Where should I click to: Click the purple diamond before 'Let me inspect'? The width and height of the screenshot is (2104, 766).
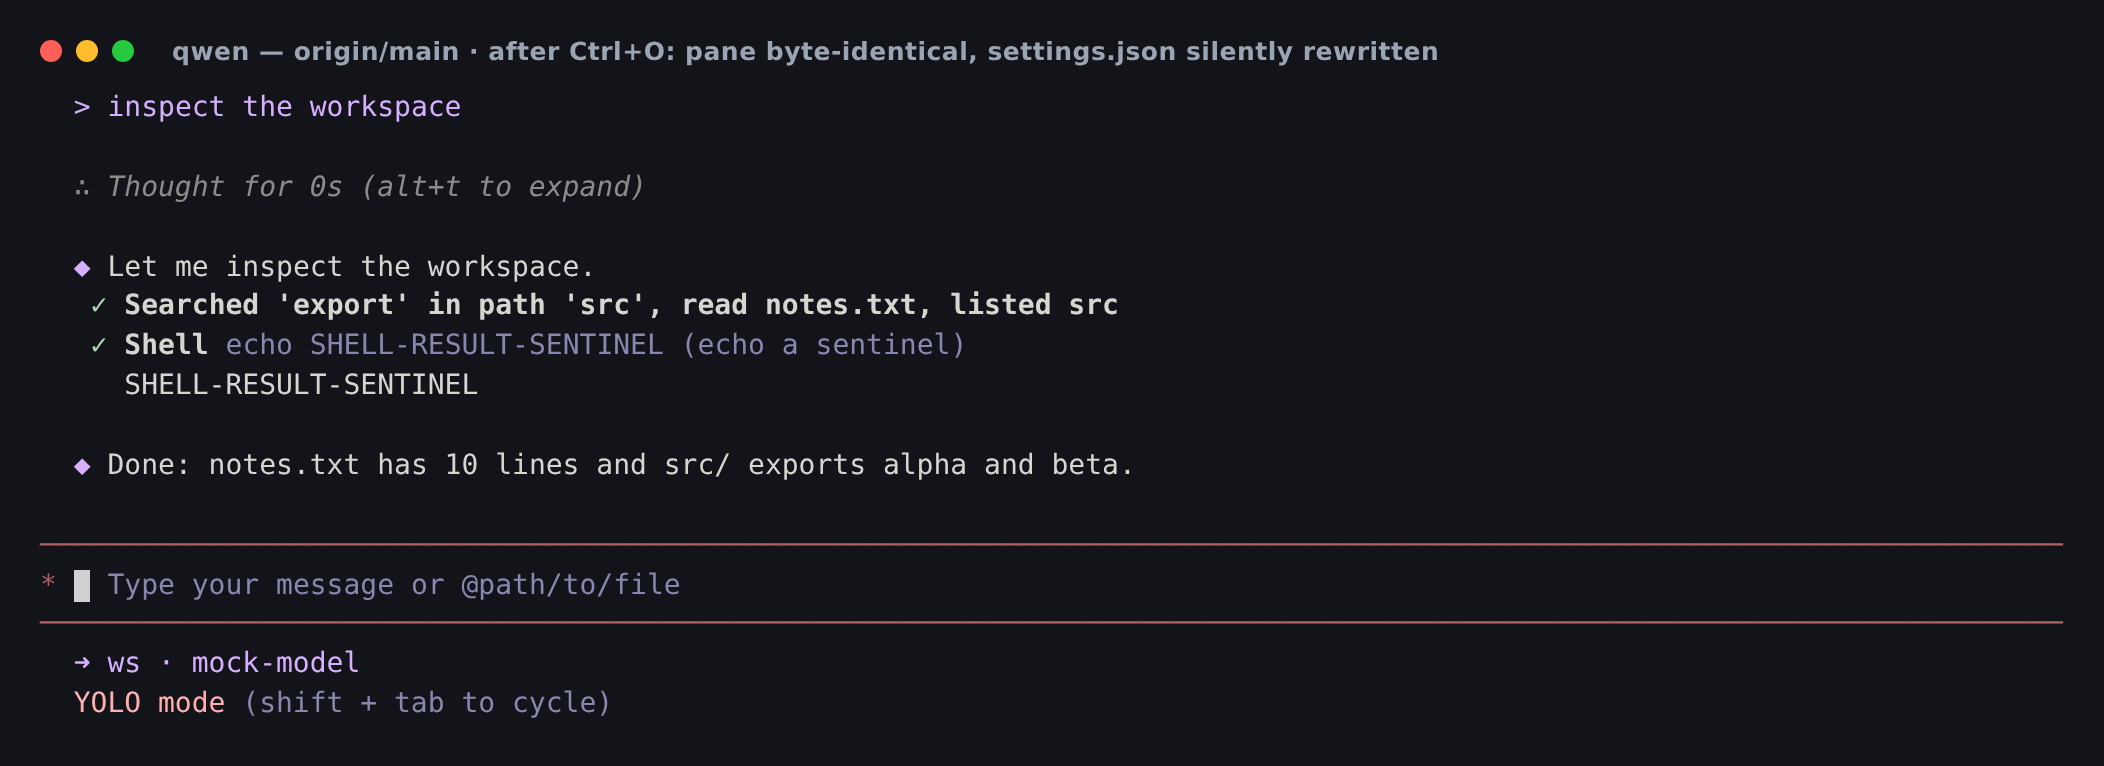point(82,268)
